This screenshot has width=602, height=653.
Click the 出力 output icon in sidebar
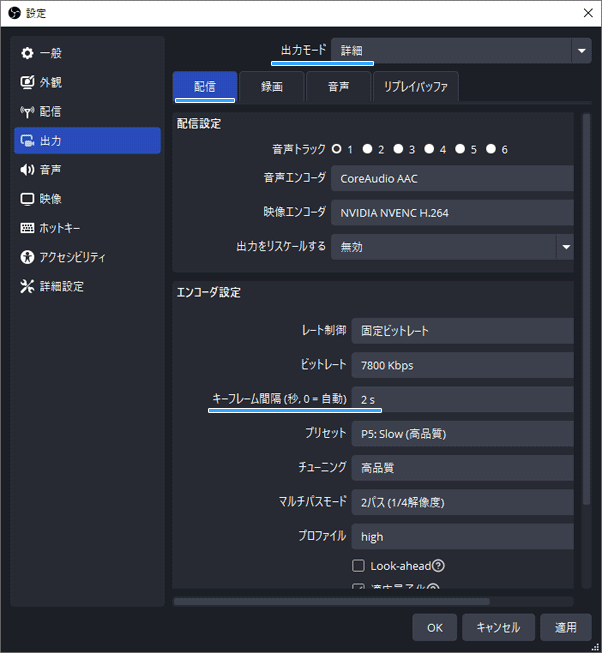(x=27, y=141)
